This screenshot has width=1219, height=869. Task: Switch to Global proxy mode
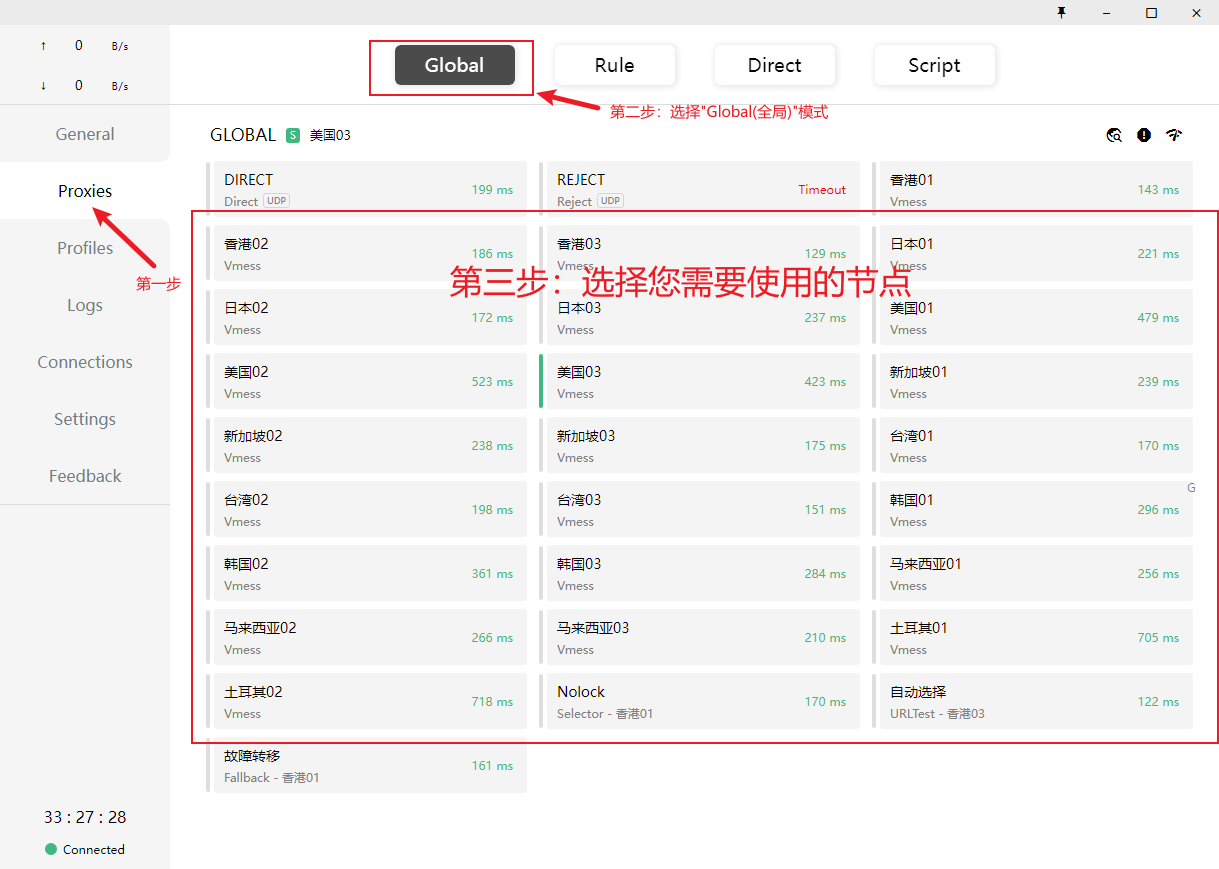pyautogui.click(x=454, y=65)
